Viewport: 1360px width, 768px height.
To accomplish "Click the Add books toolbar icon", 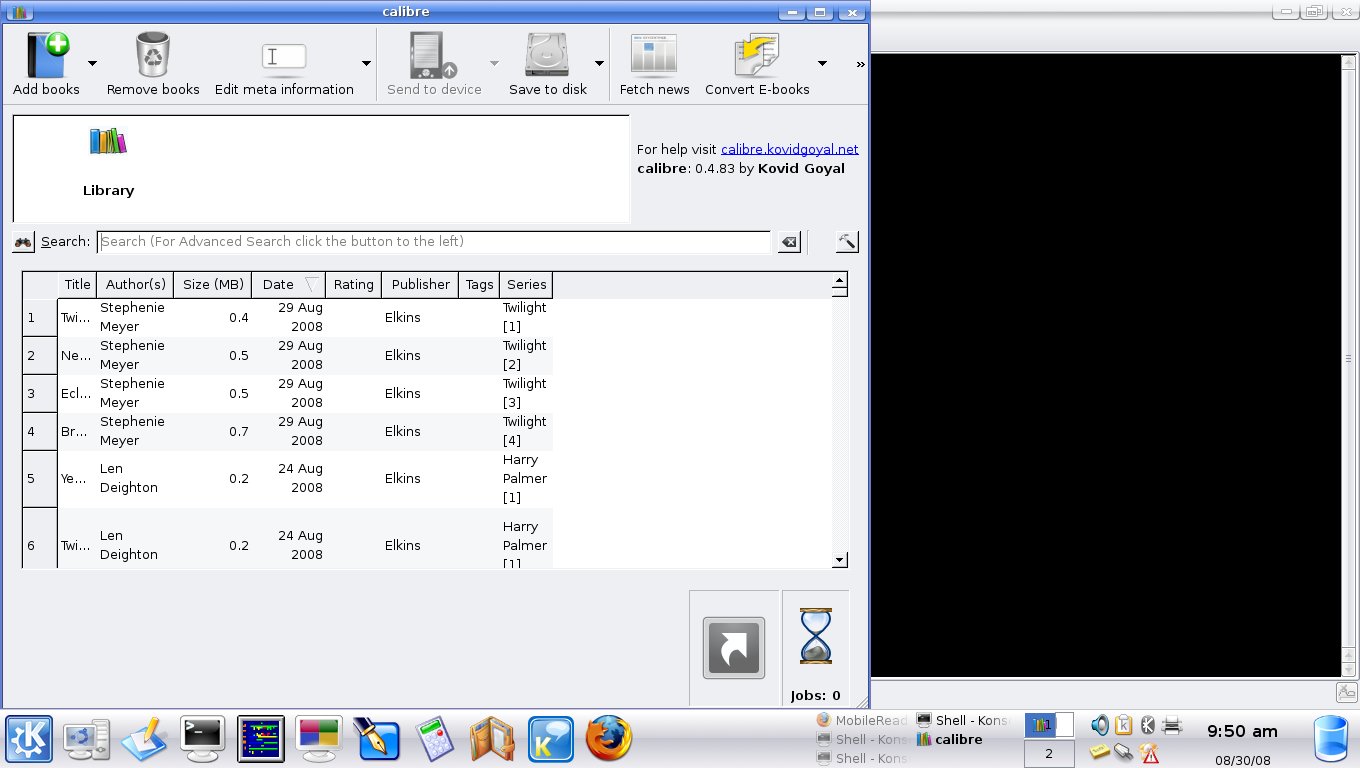I will [x=46, y=55].
